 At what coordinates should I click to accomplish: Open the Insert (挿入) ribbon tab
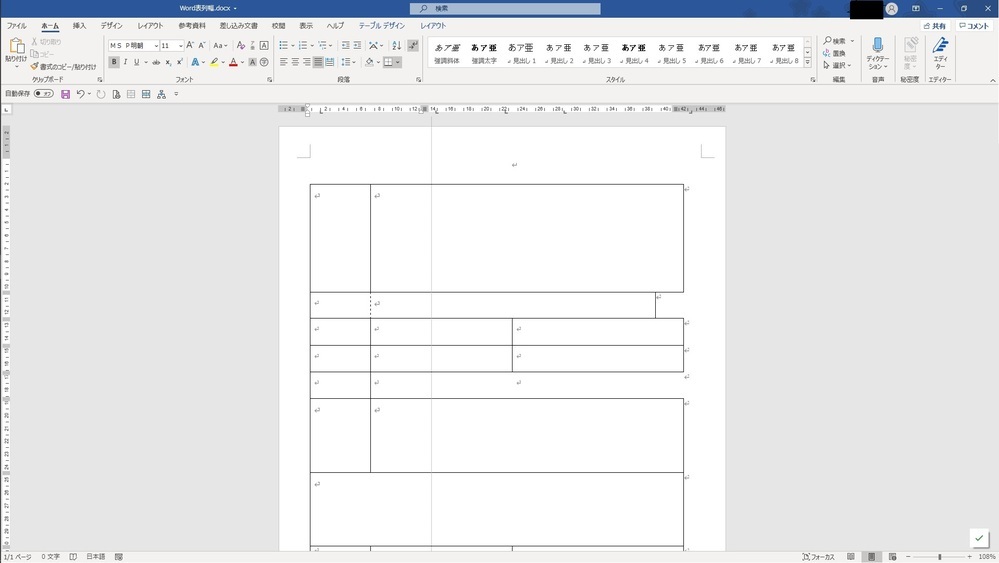coord(79,26)
